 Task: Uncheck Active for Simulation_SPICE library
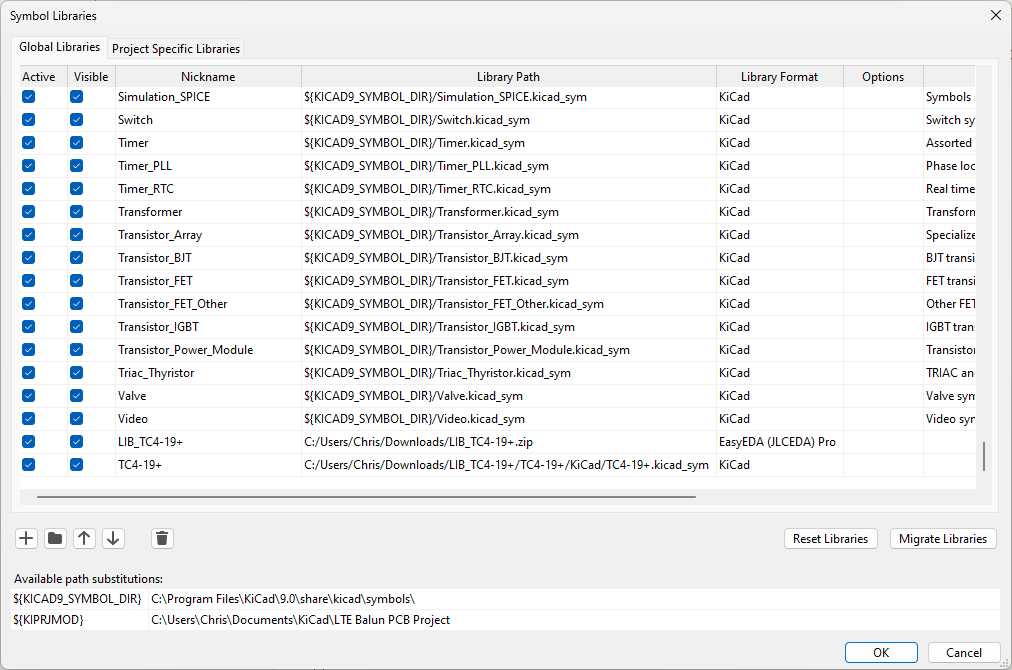click(x=28, y=97)
